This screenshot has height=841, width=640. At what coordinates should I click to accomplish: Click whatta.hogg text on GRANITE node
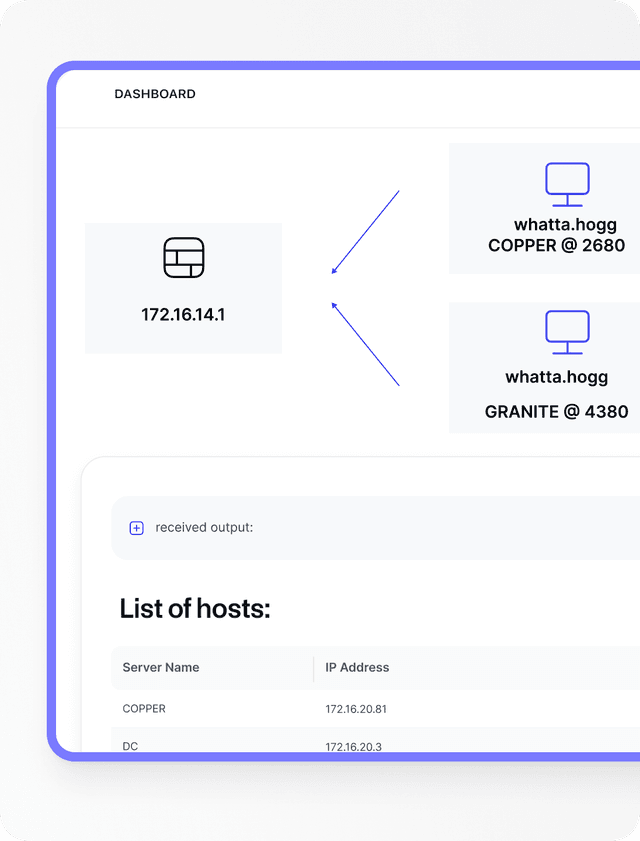557,377
